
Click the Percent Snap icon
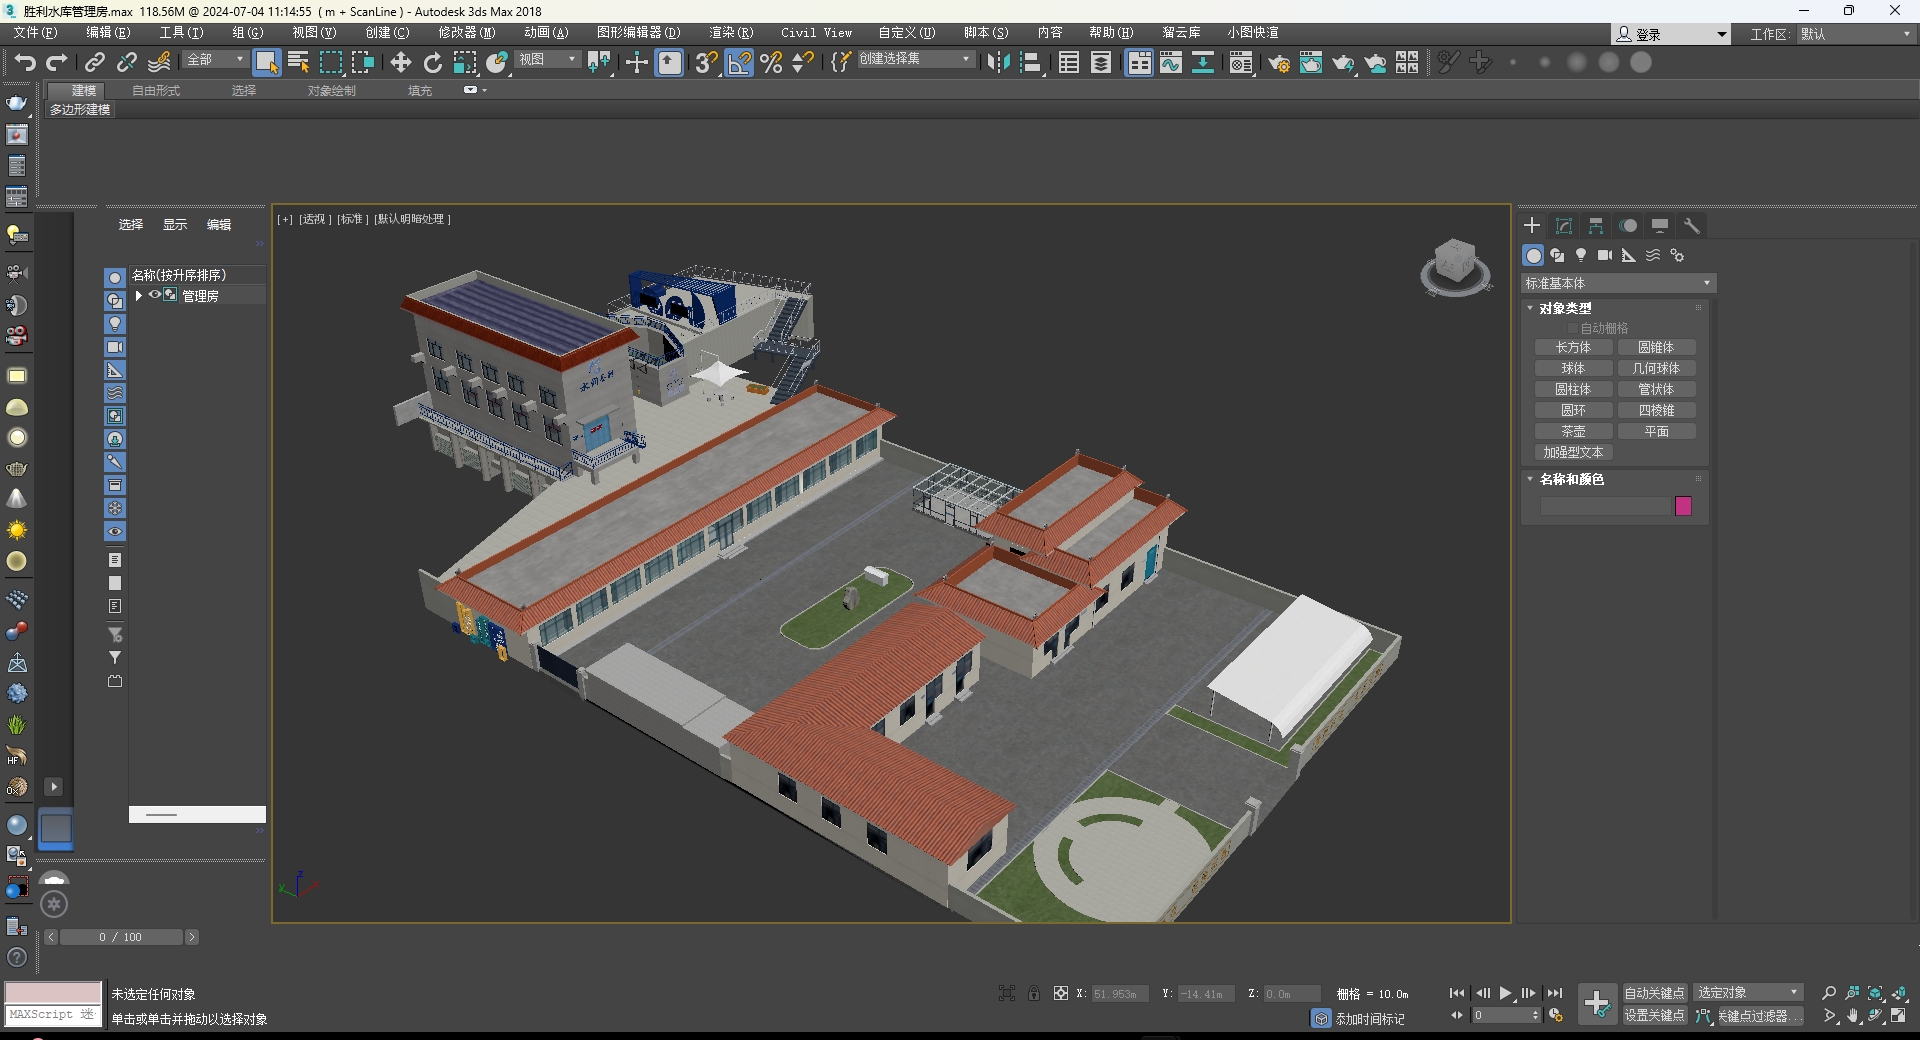pos(771,63)
